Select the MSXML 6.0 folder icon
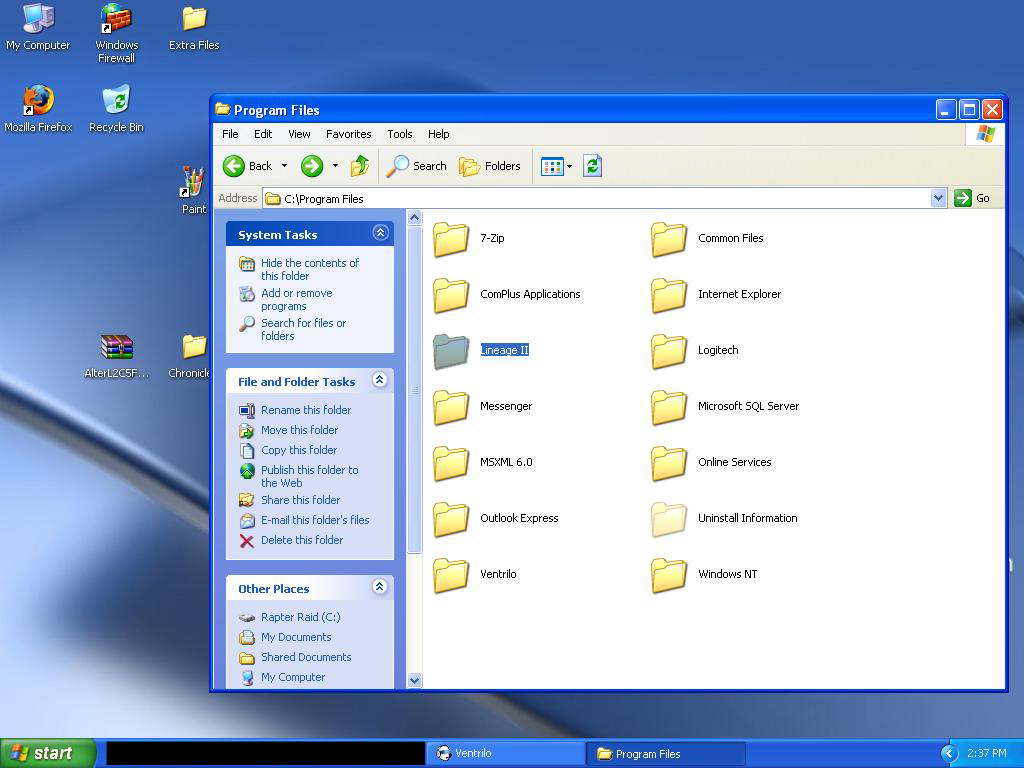1024x768 pixels. click(x=451, y=463)
